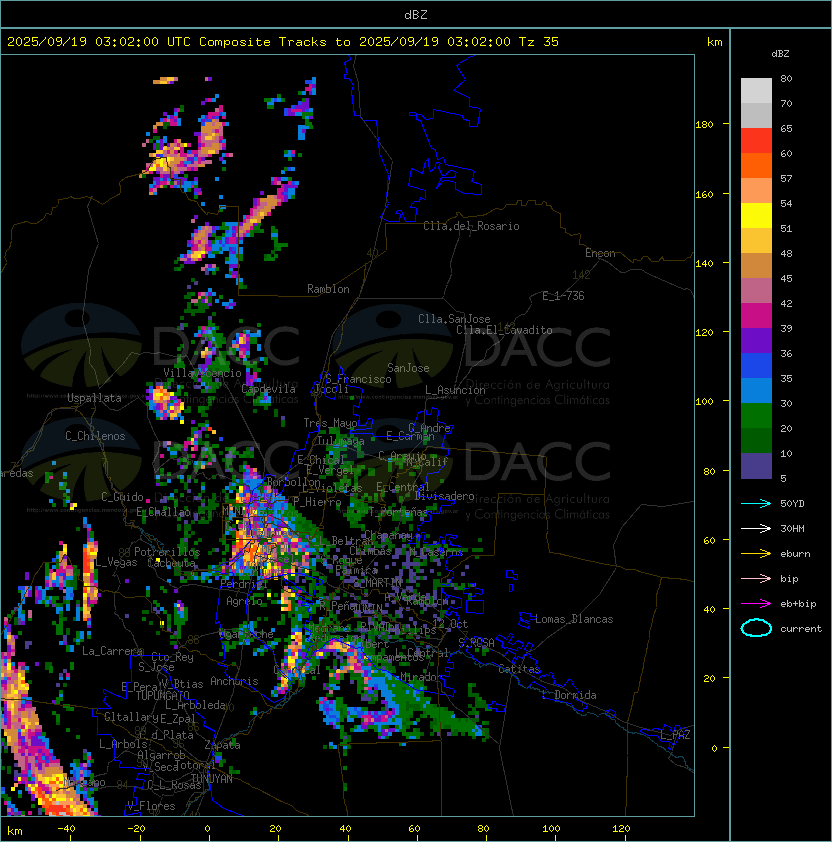This screenshot has width=832, height=842.
Task: Click the 'E_1-736' map label
Action: click(563, 296)
